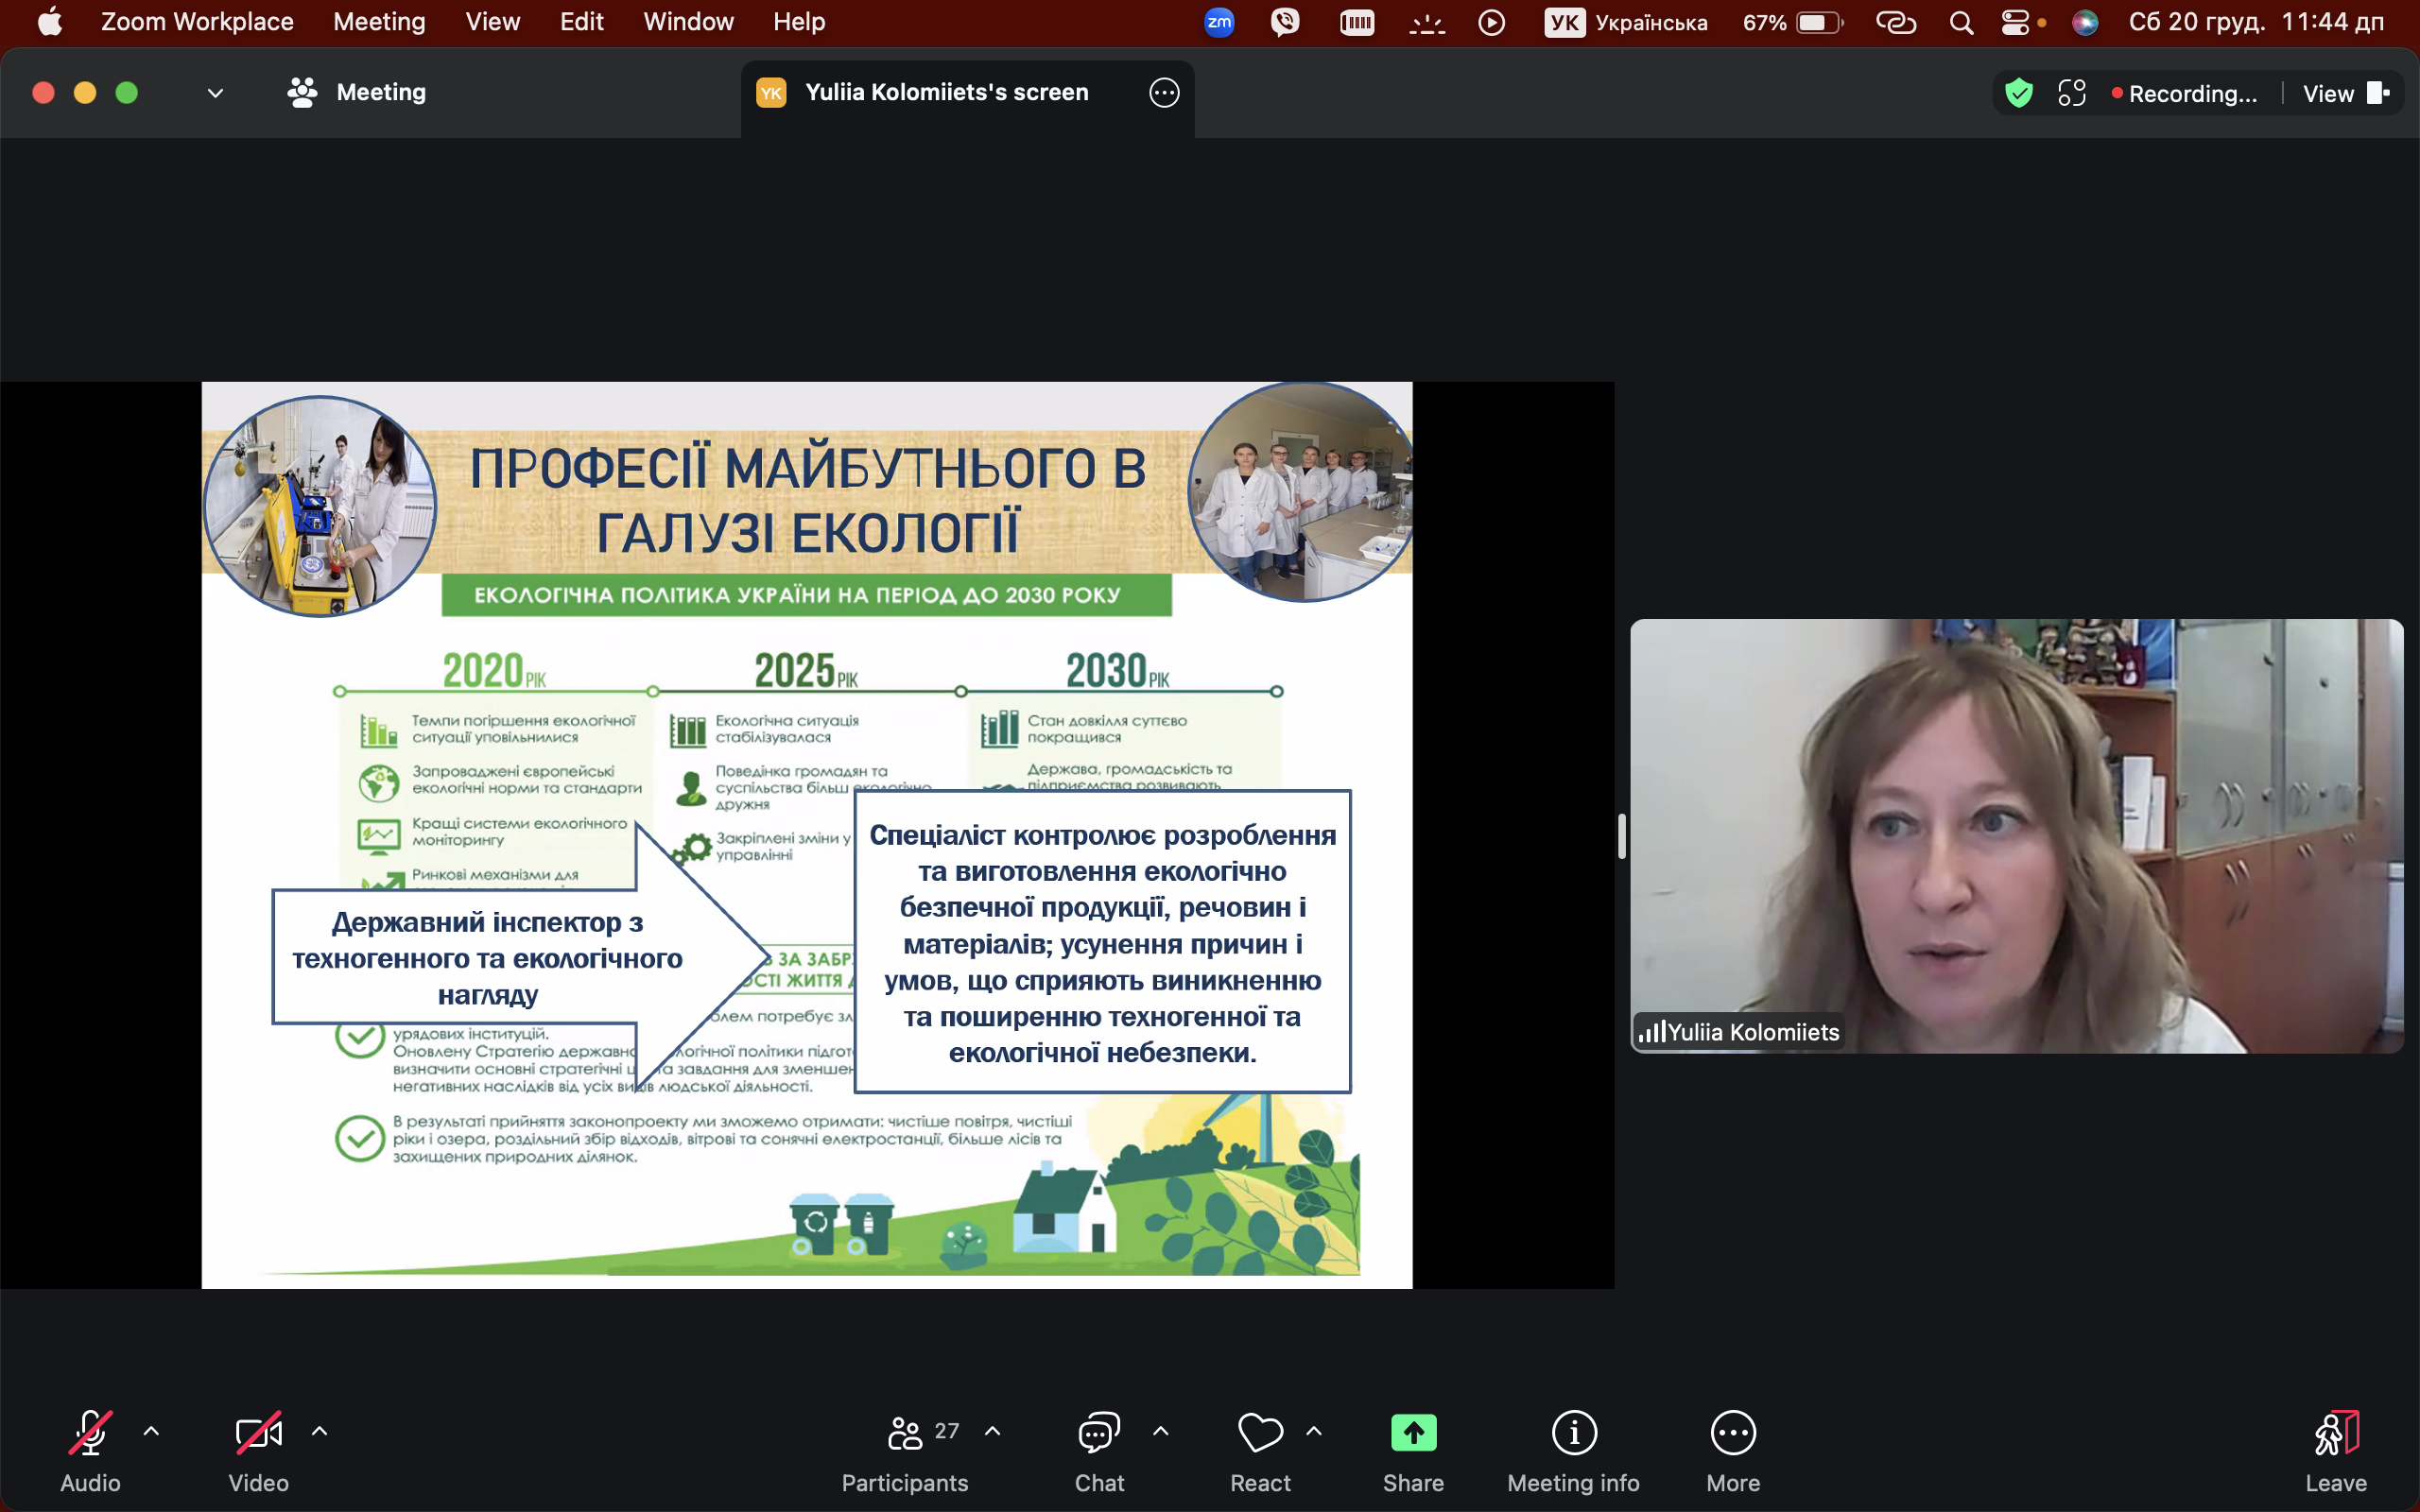This screenshot has width=2420, height=1512.
Task: Grab the divider handle beside the shared screen
Action: pyautogui.click(x=1621, y=836)
